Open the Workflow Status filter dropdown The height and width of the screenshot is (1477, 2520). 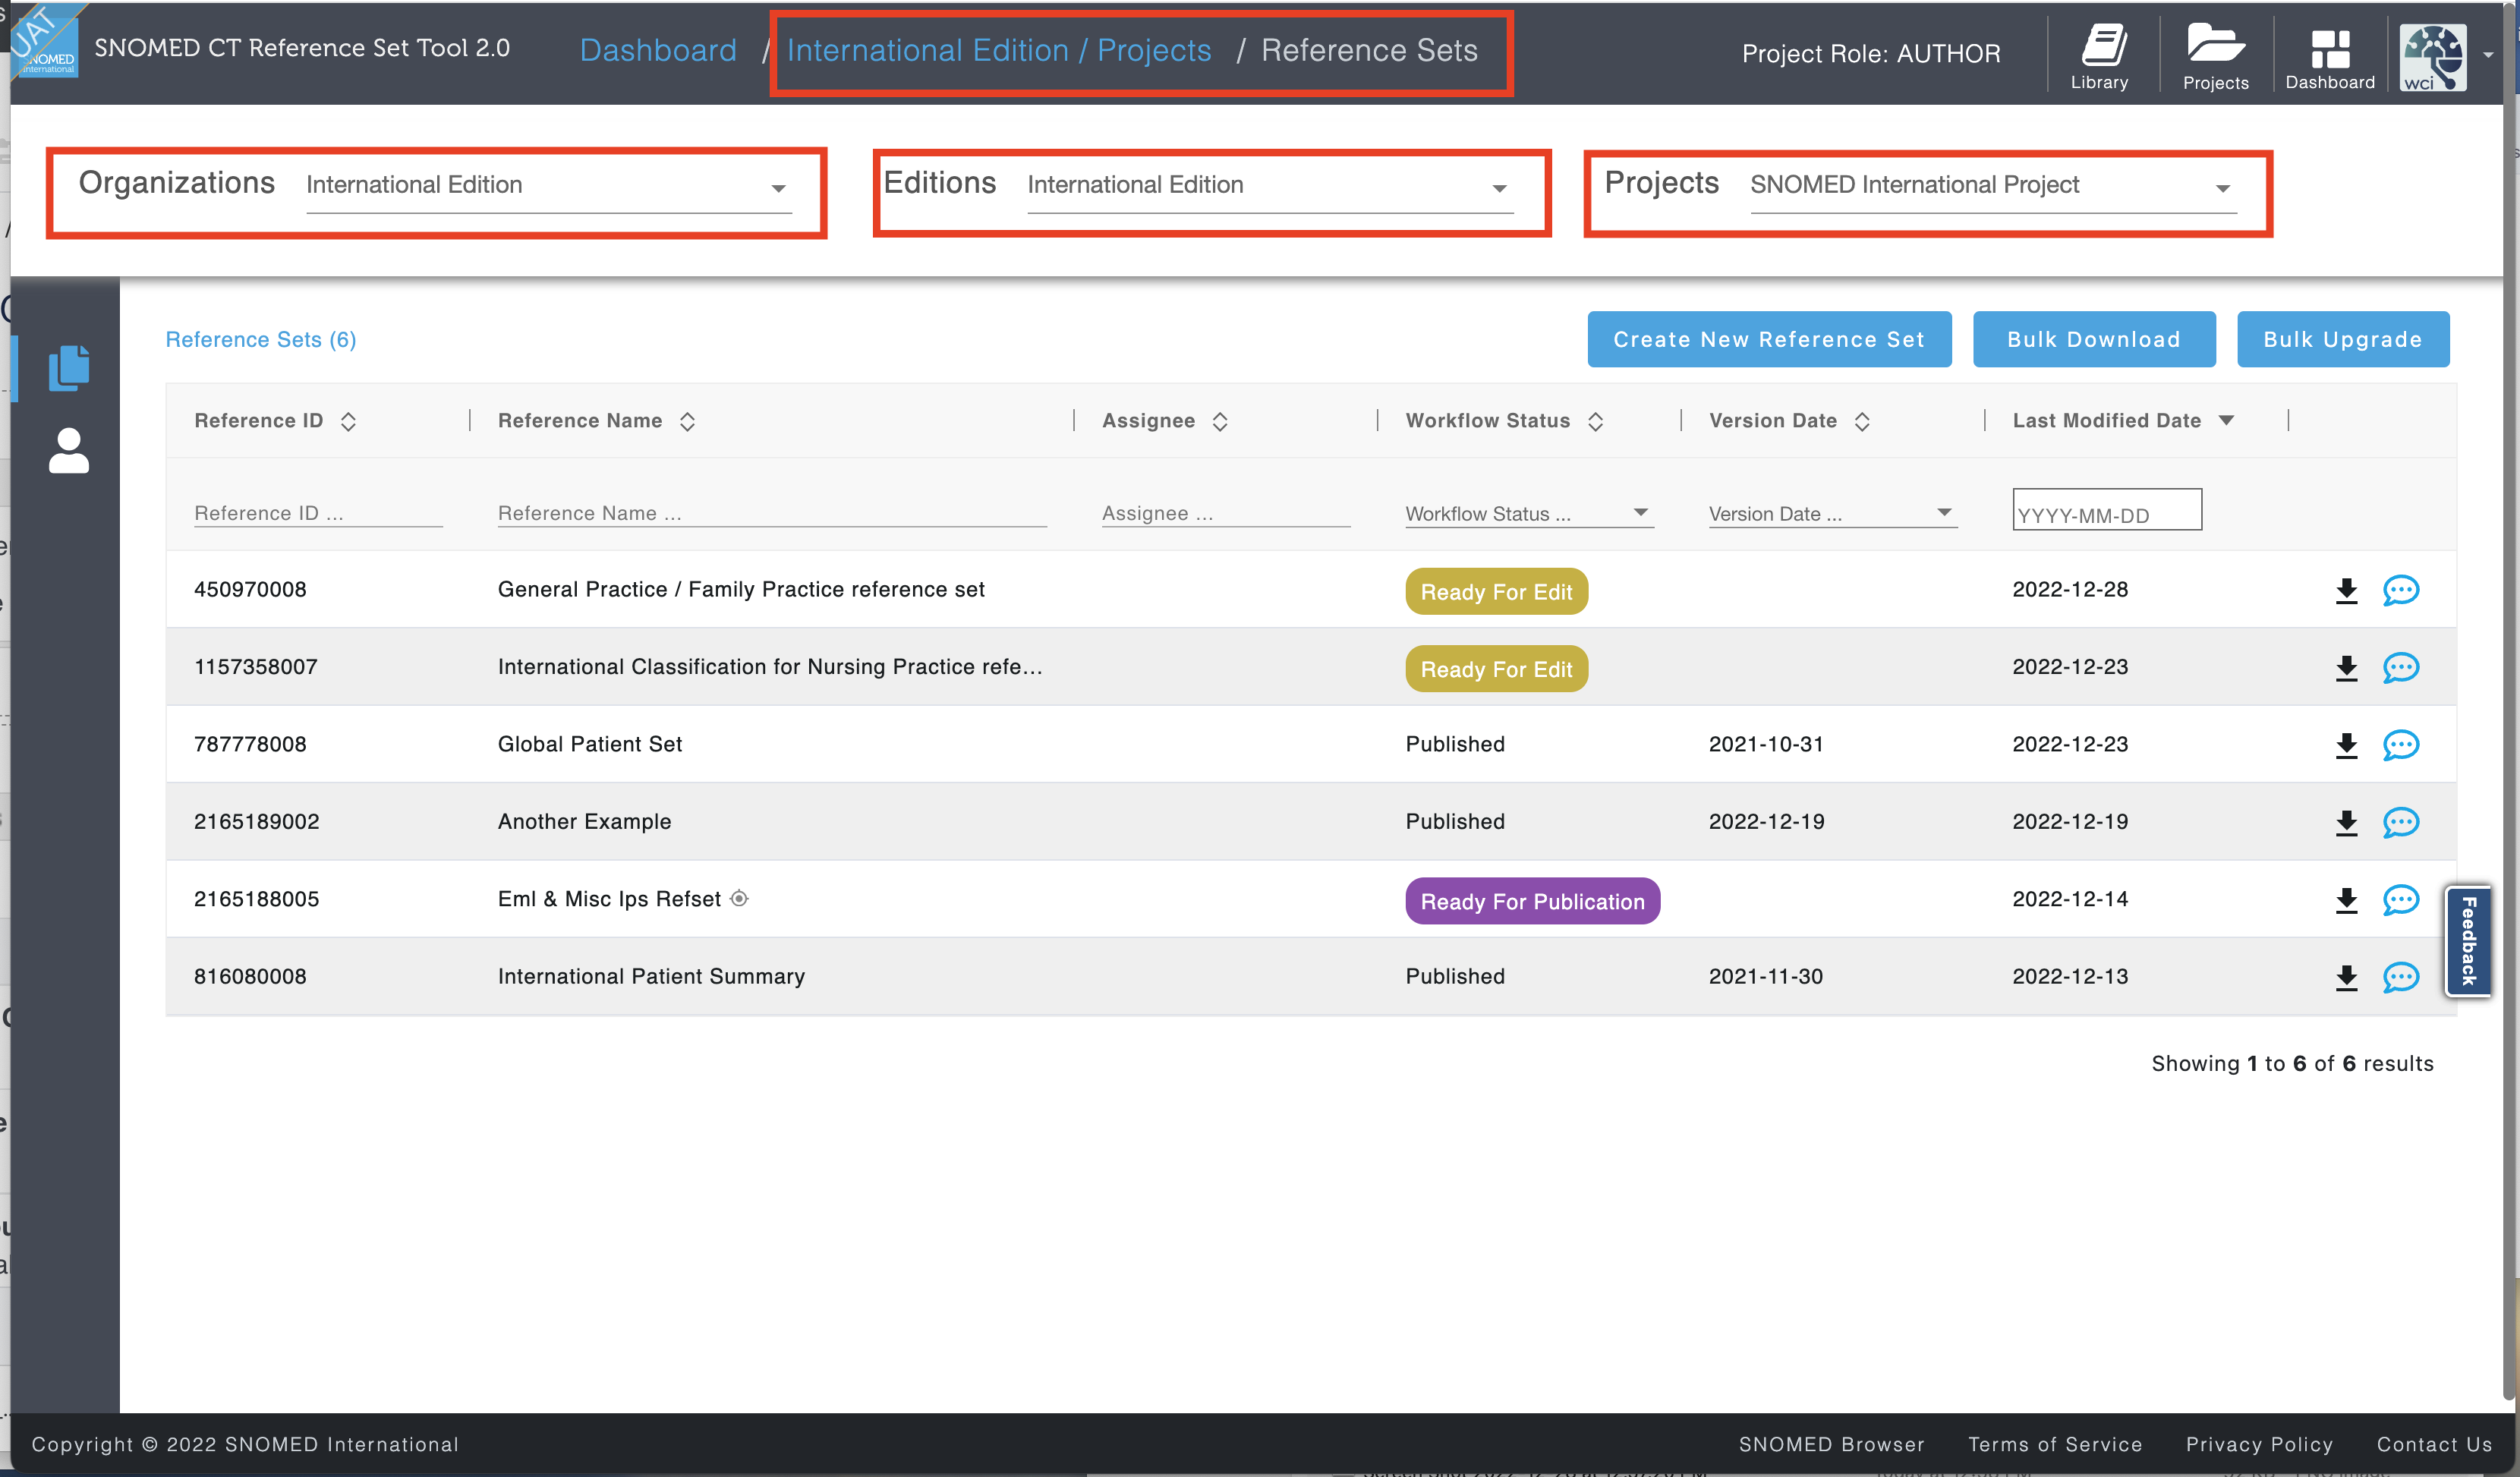1529,513
